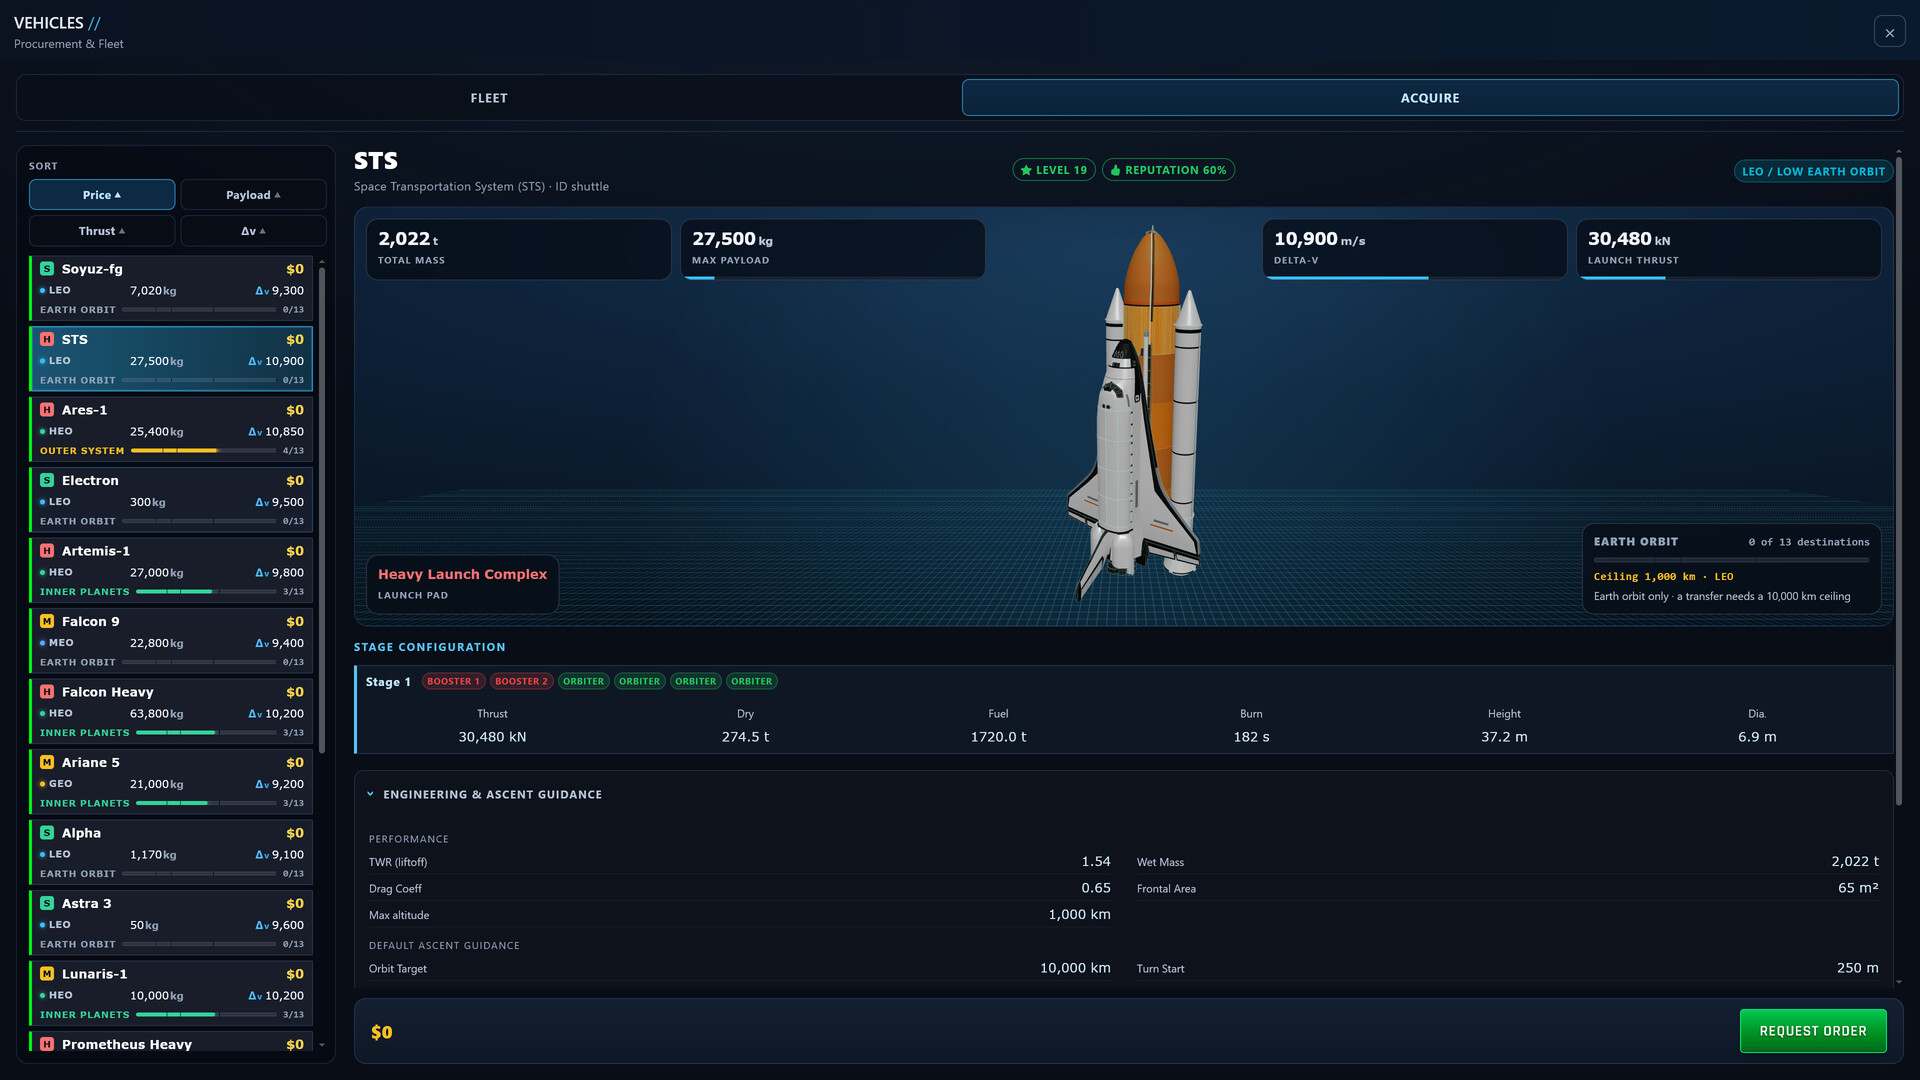Click the Alpha class S badge icon
This screenshot has width=1920, height=1080.
click(x=47, y=833)
